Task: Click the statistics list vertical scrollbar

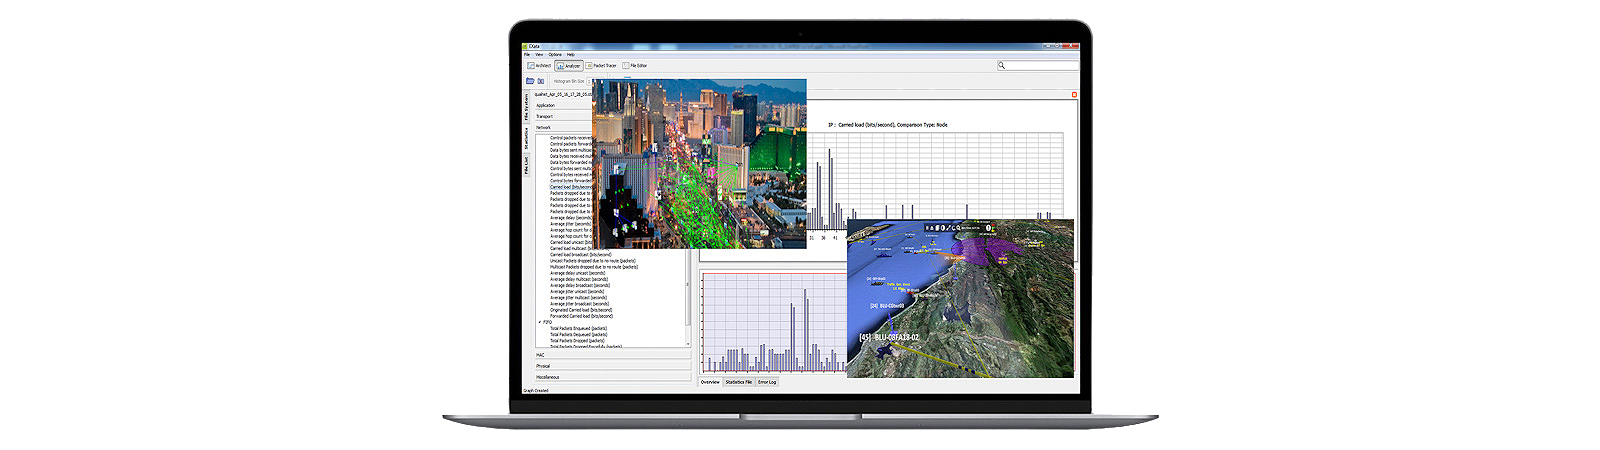Action: (x=687, y=285)
